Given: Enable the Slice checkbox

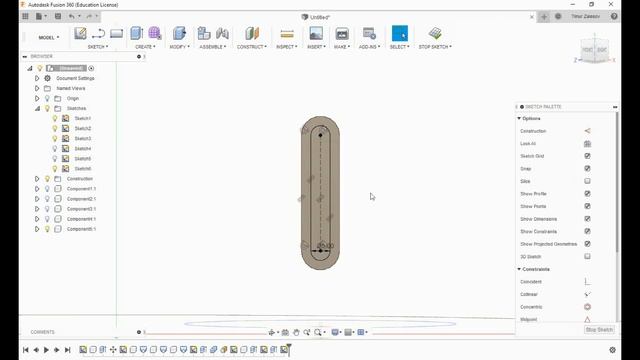Looking at the screenshot, I should point(587,181).
